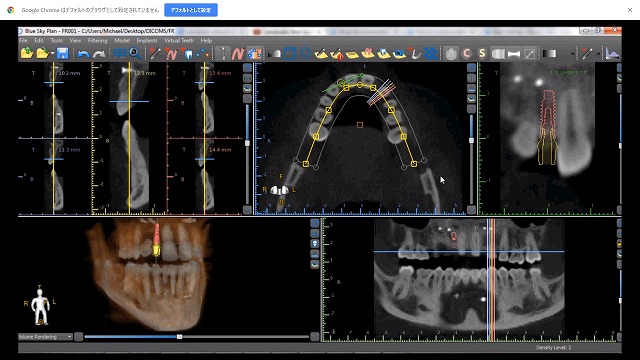Click the blue square outline icon
This screenshot has height=360, width=640.
pos(290,53)
